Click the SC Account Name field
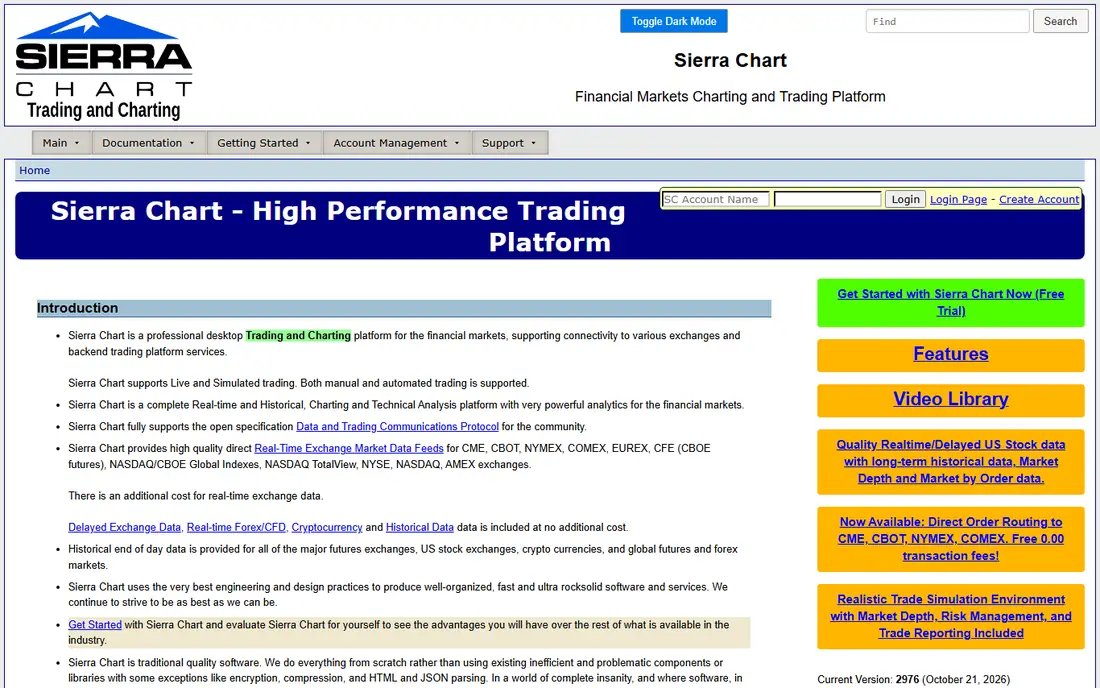 point(716,199)
